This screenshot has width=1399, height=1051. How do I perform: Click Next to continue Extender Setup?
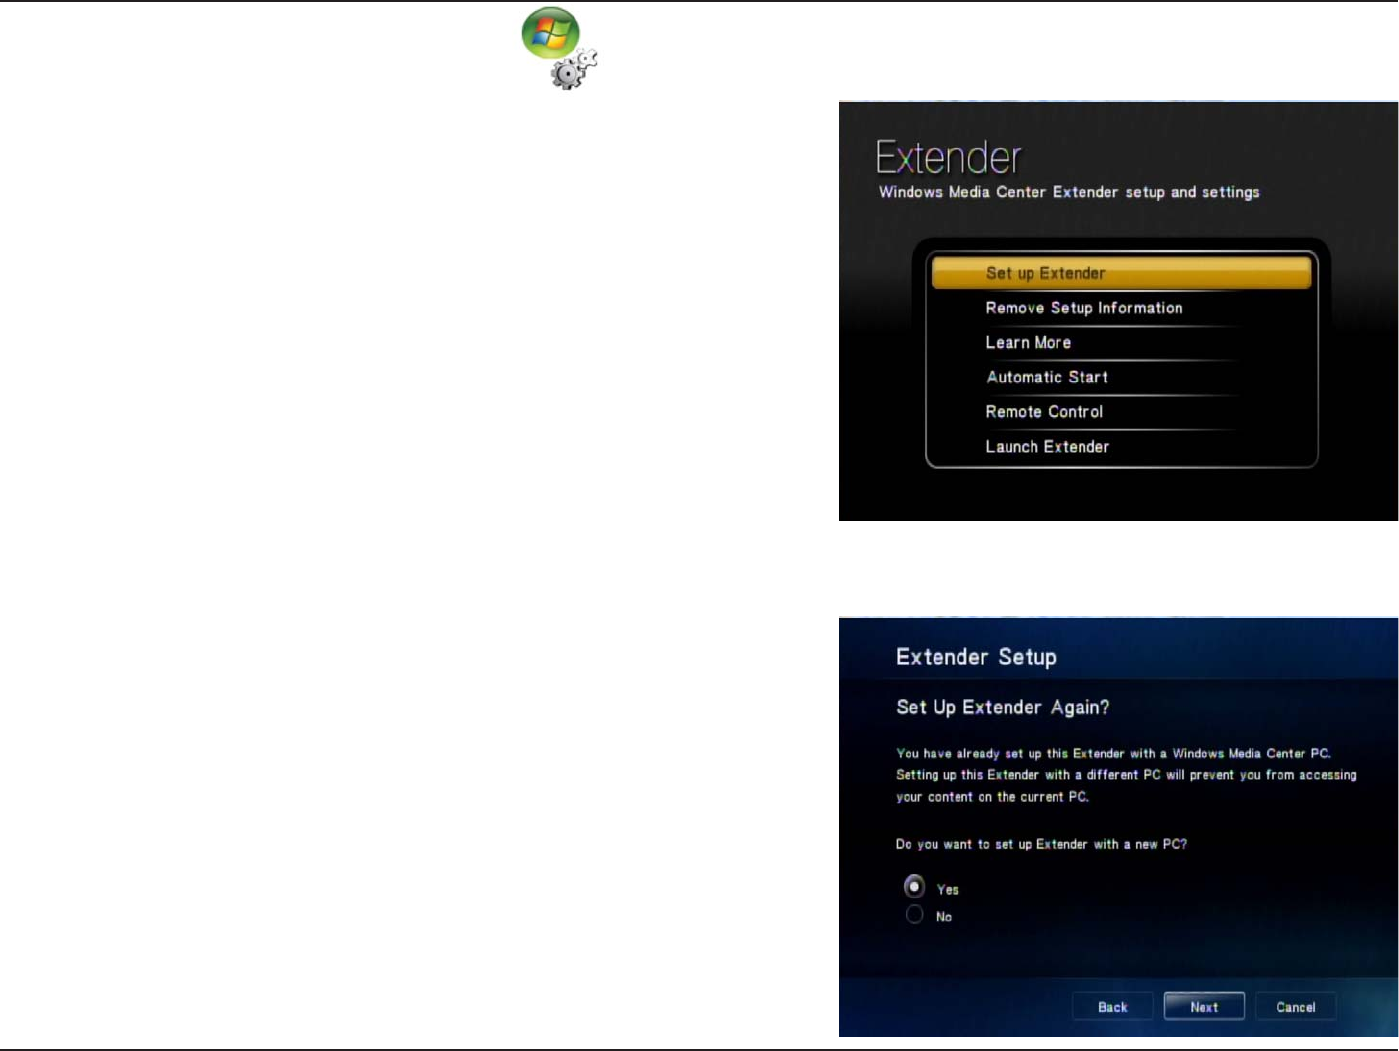1204,1007
